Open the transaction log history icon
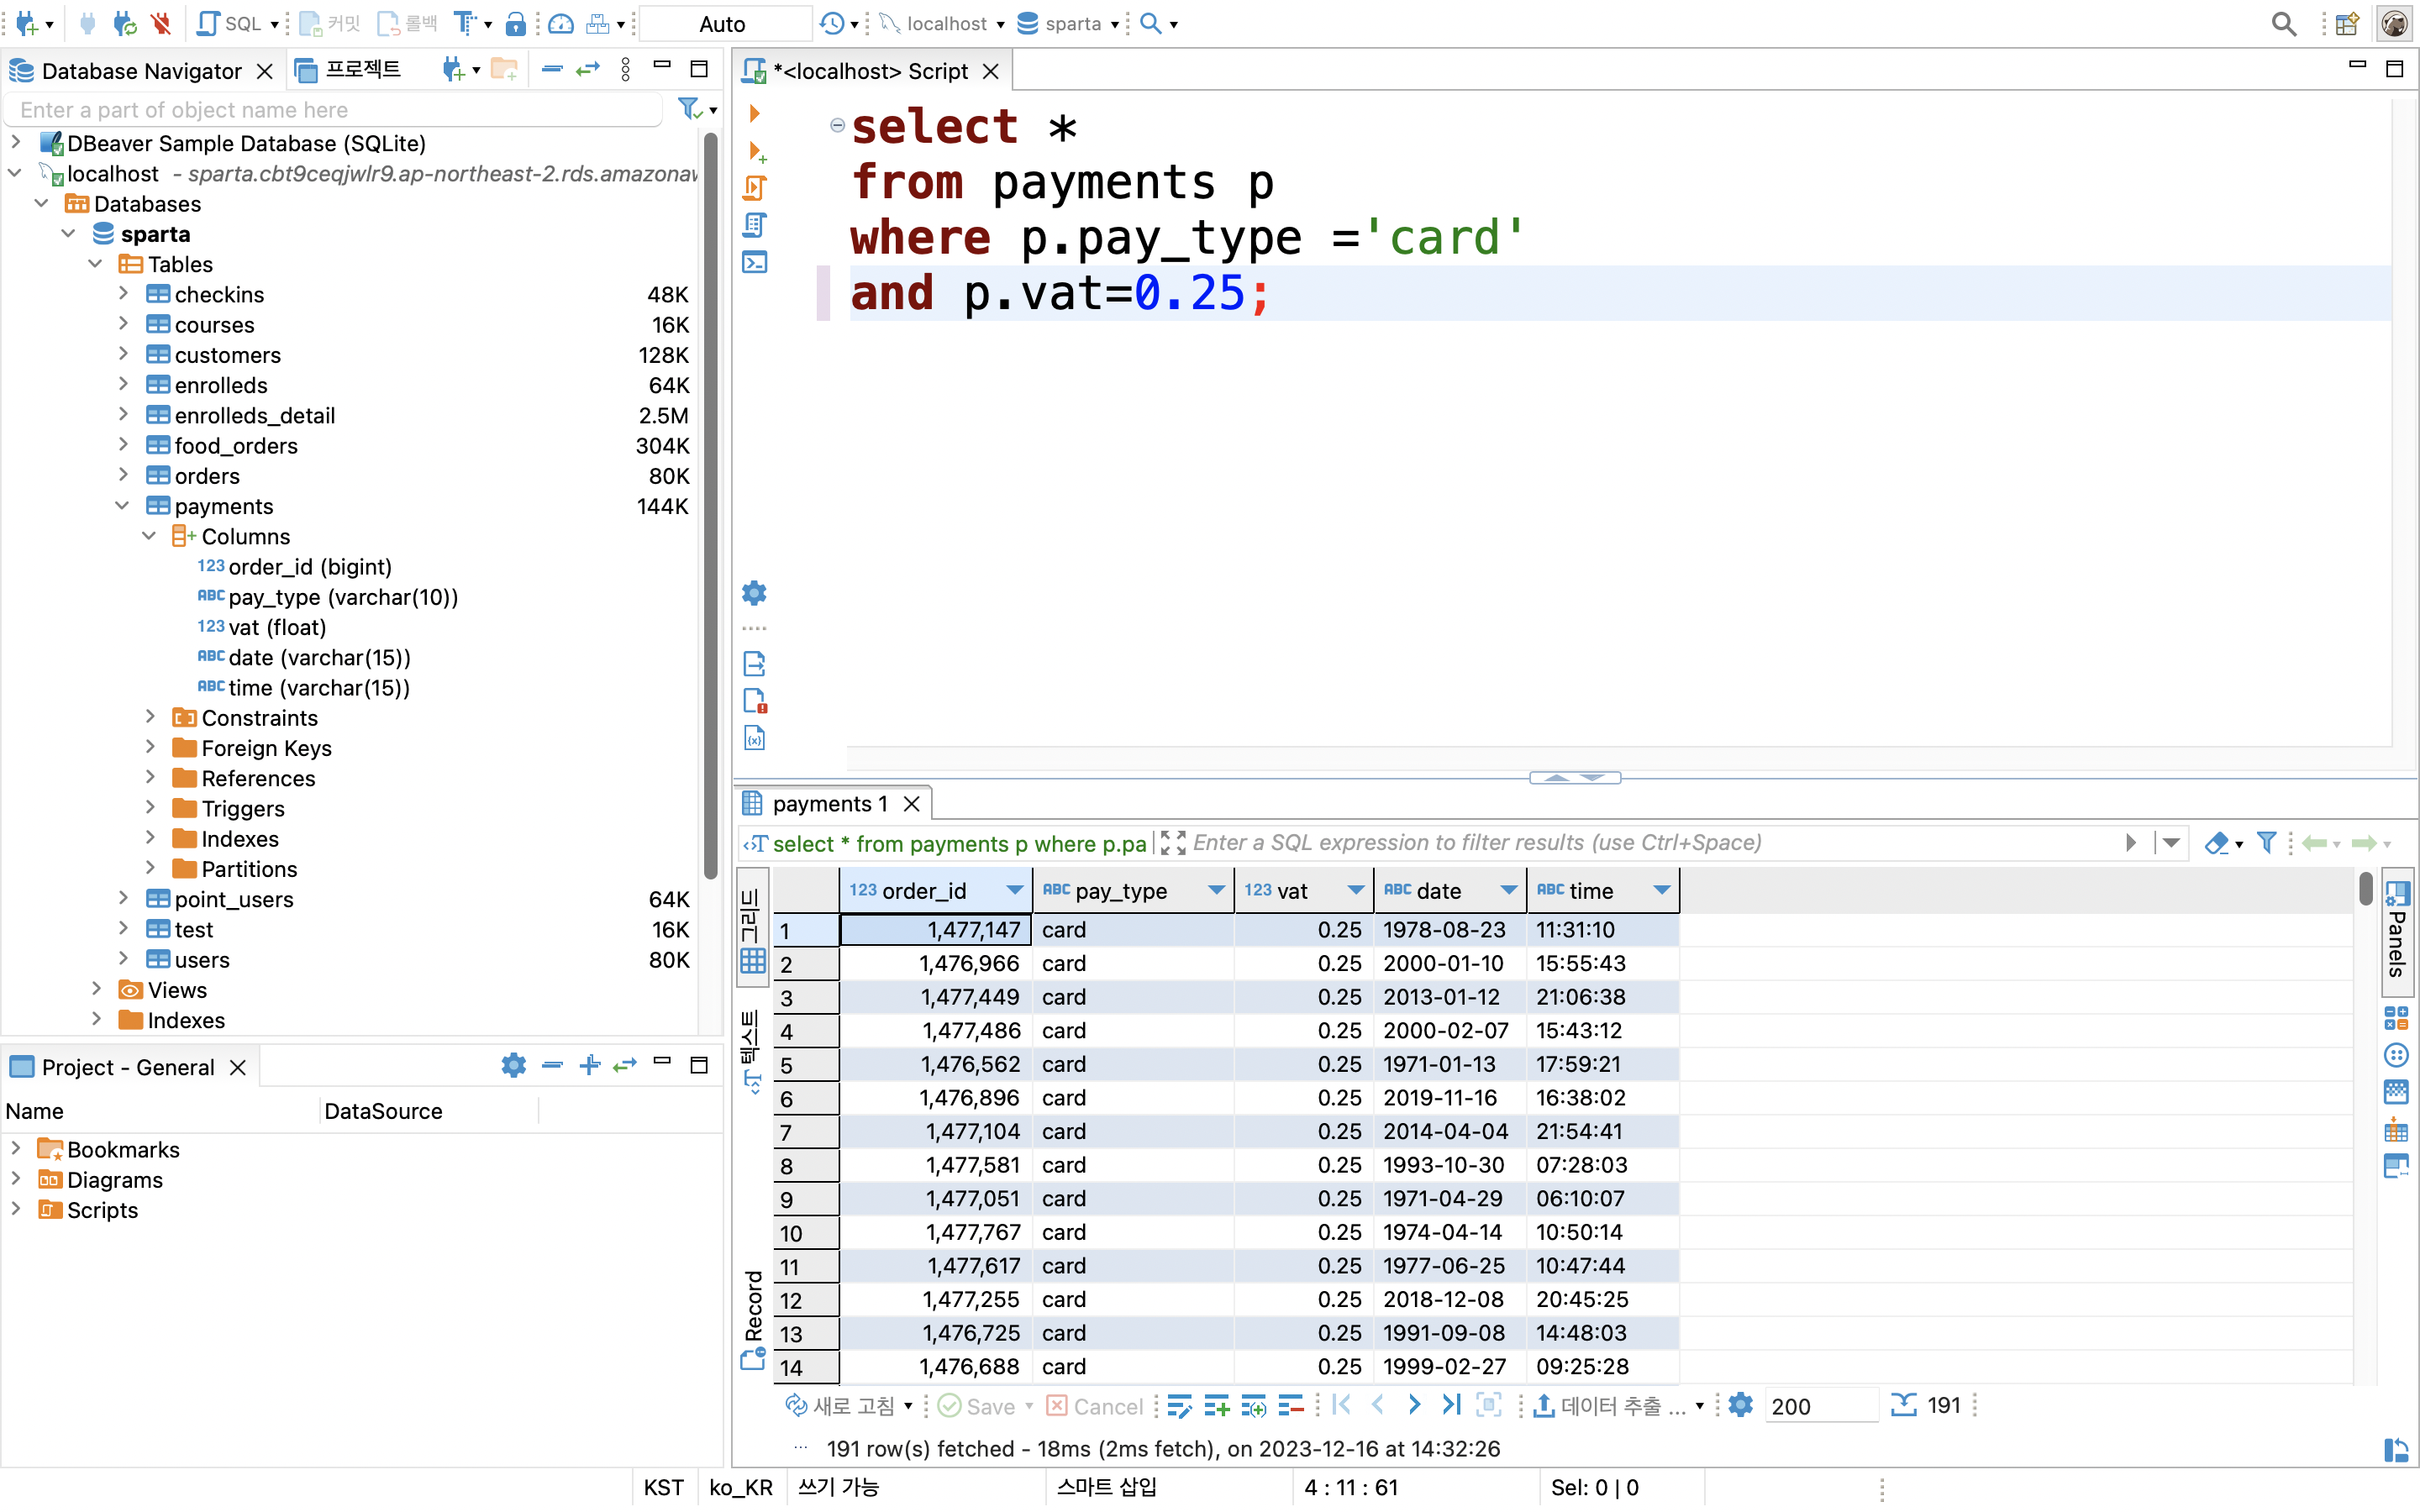Screen dimensions: 2420x1512 (831, 23)
